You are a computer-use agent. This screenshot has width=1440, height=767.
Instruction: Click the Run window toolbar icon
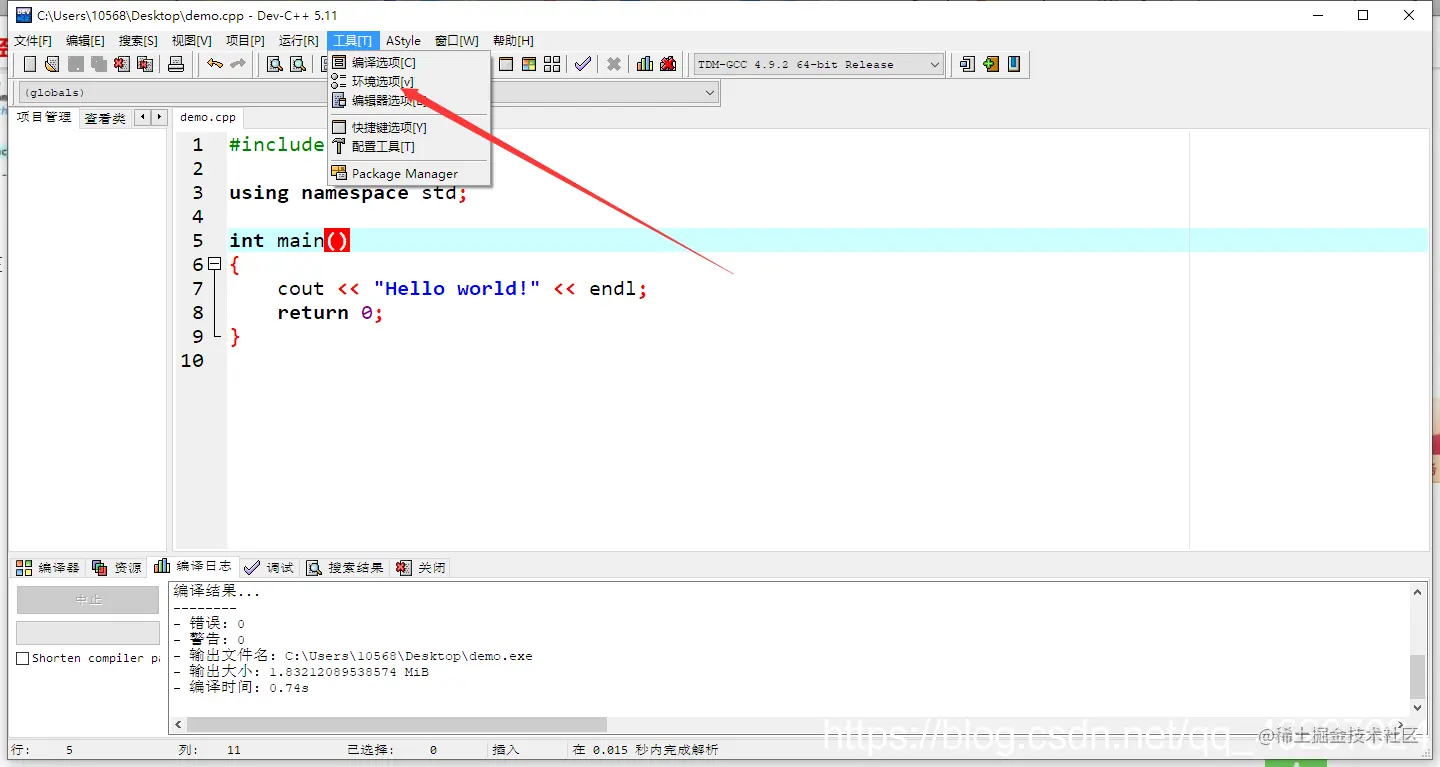(506, 64)
